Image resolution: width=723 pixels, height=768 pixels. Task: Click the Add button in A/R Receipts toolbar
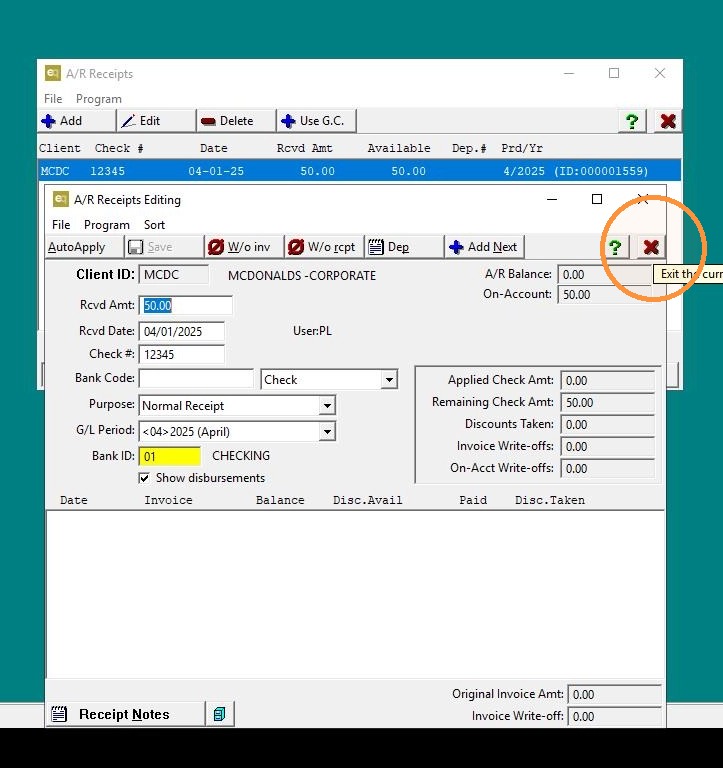pyautogui.click(x=77, y=121)
